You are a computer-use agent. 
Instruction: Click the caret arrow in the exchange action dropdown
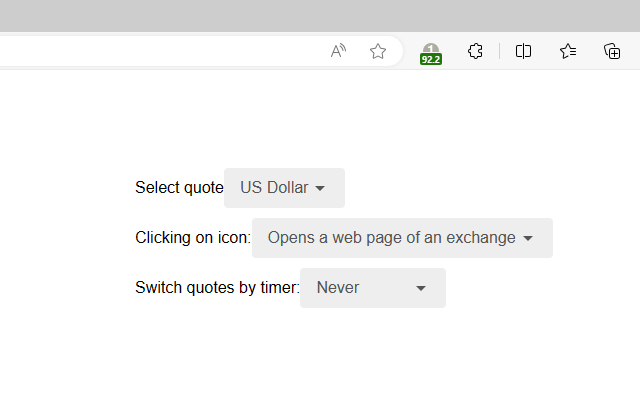(x=528, y=238)
